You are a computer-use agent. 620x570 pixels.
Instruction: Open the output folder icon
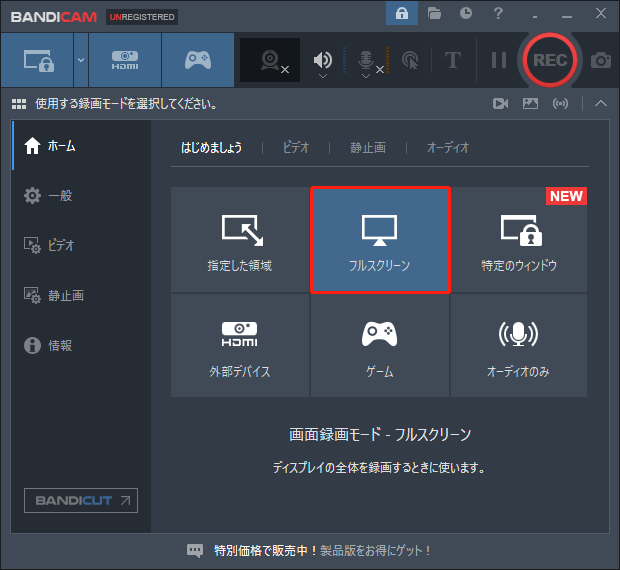(434, 13)
